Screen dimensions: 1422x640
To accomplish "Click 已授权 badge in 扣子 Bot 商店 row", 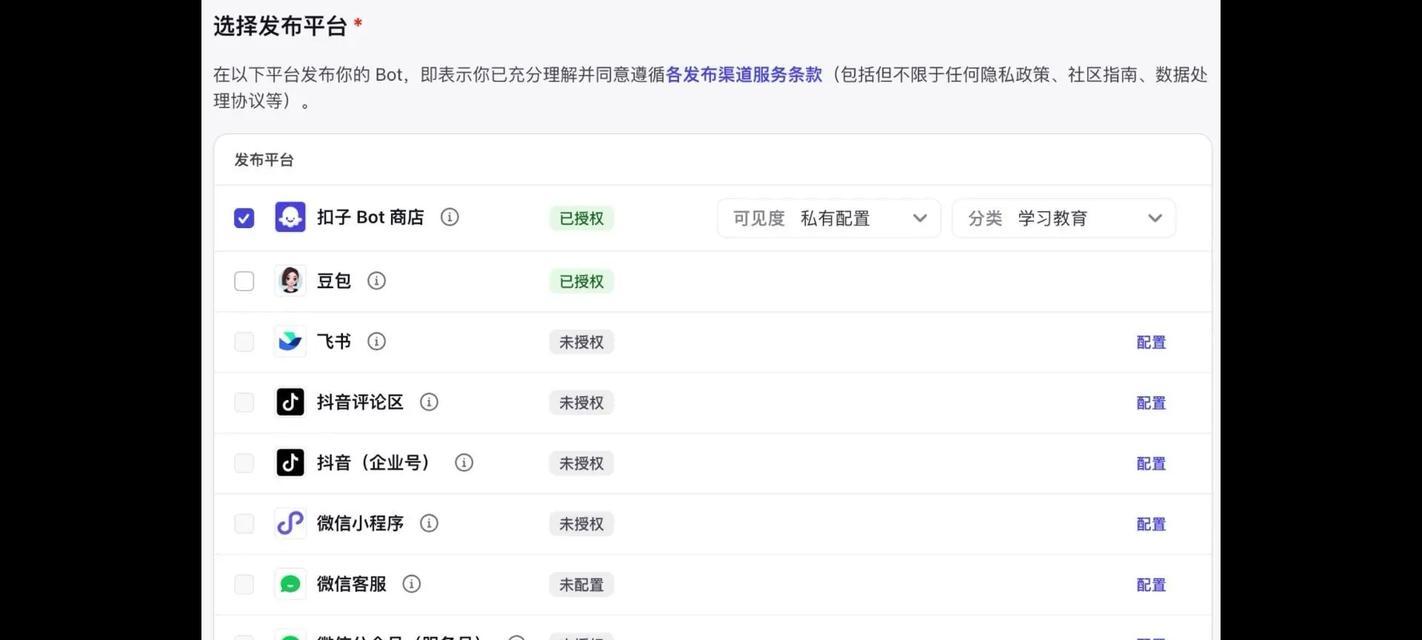I will (x=581, y=218).
